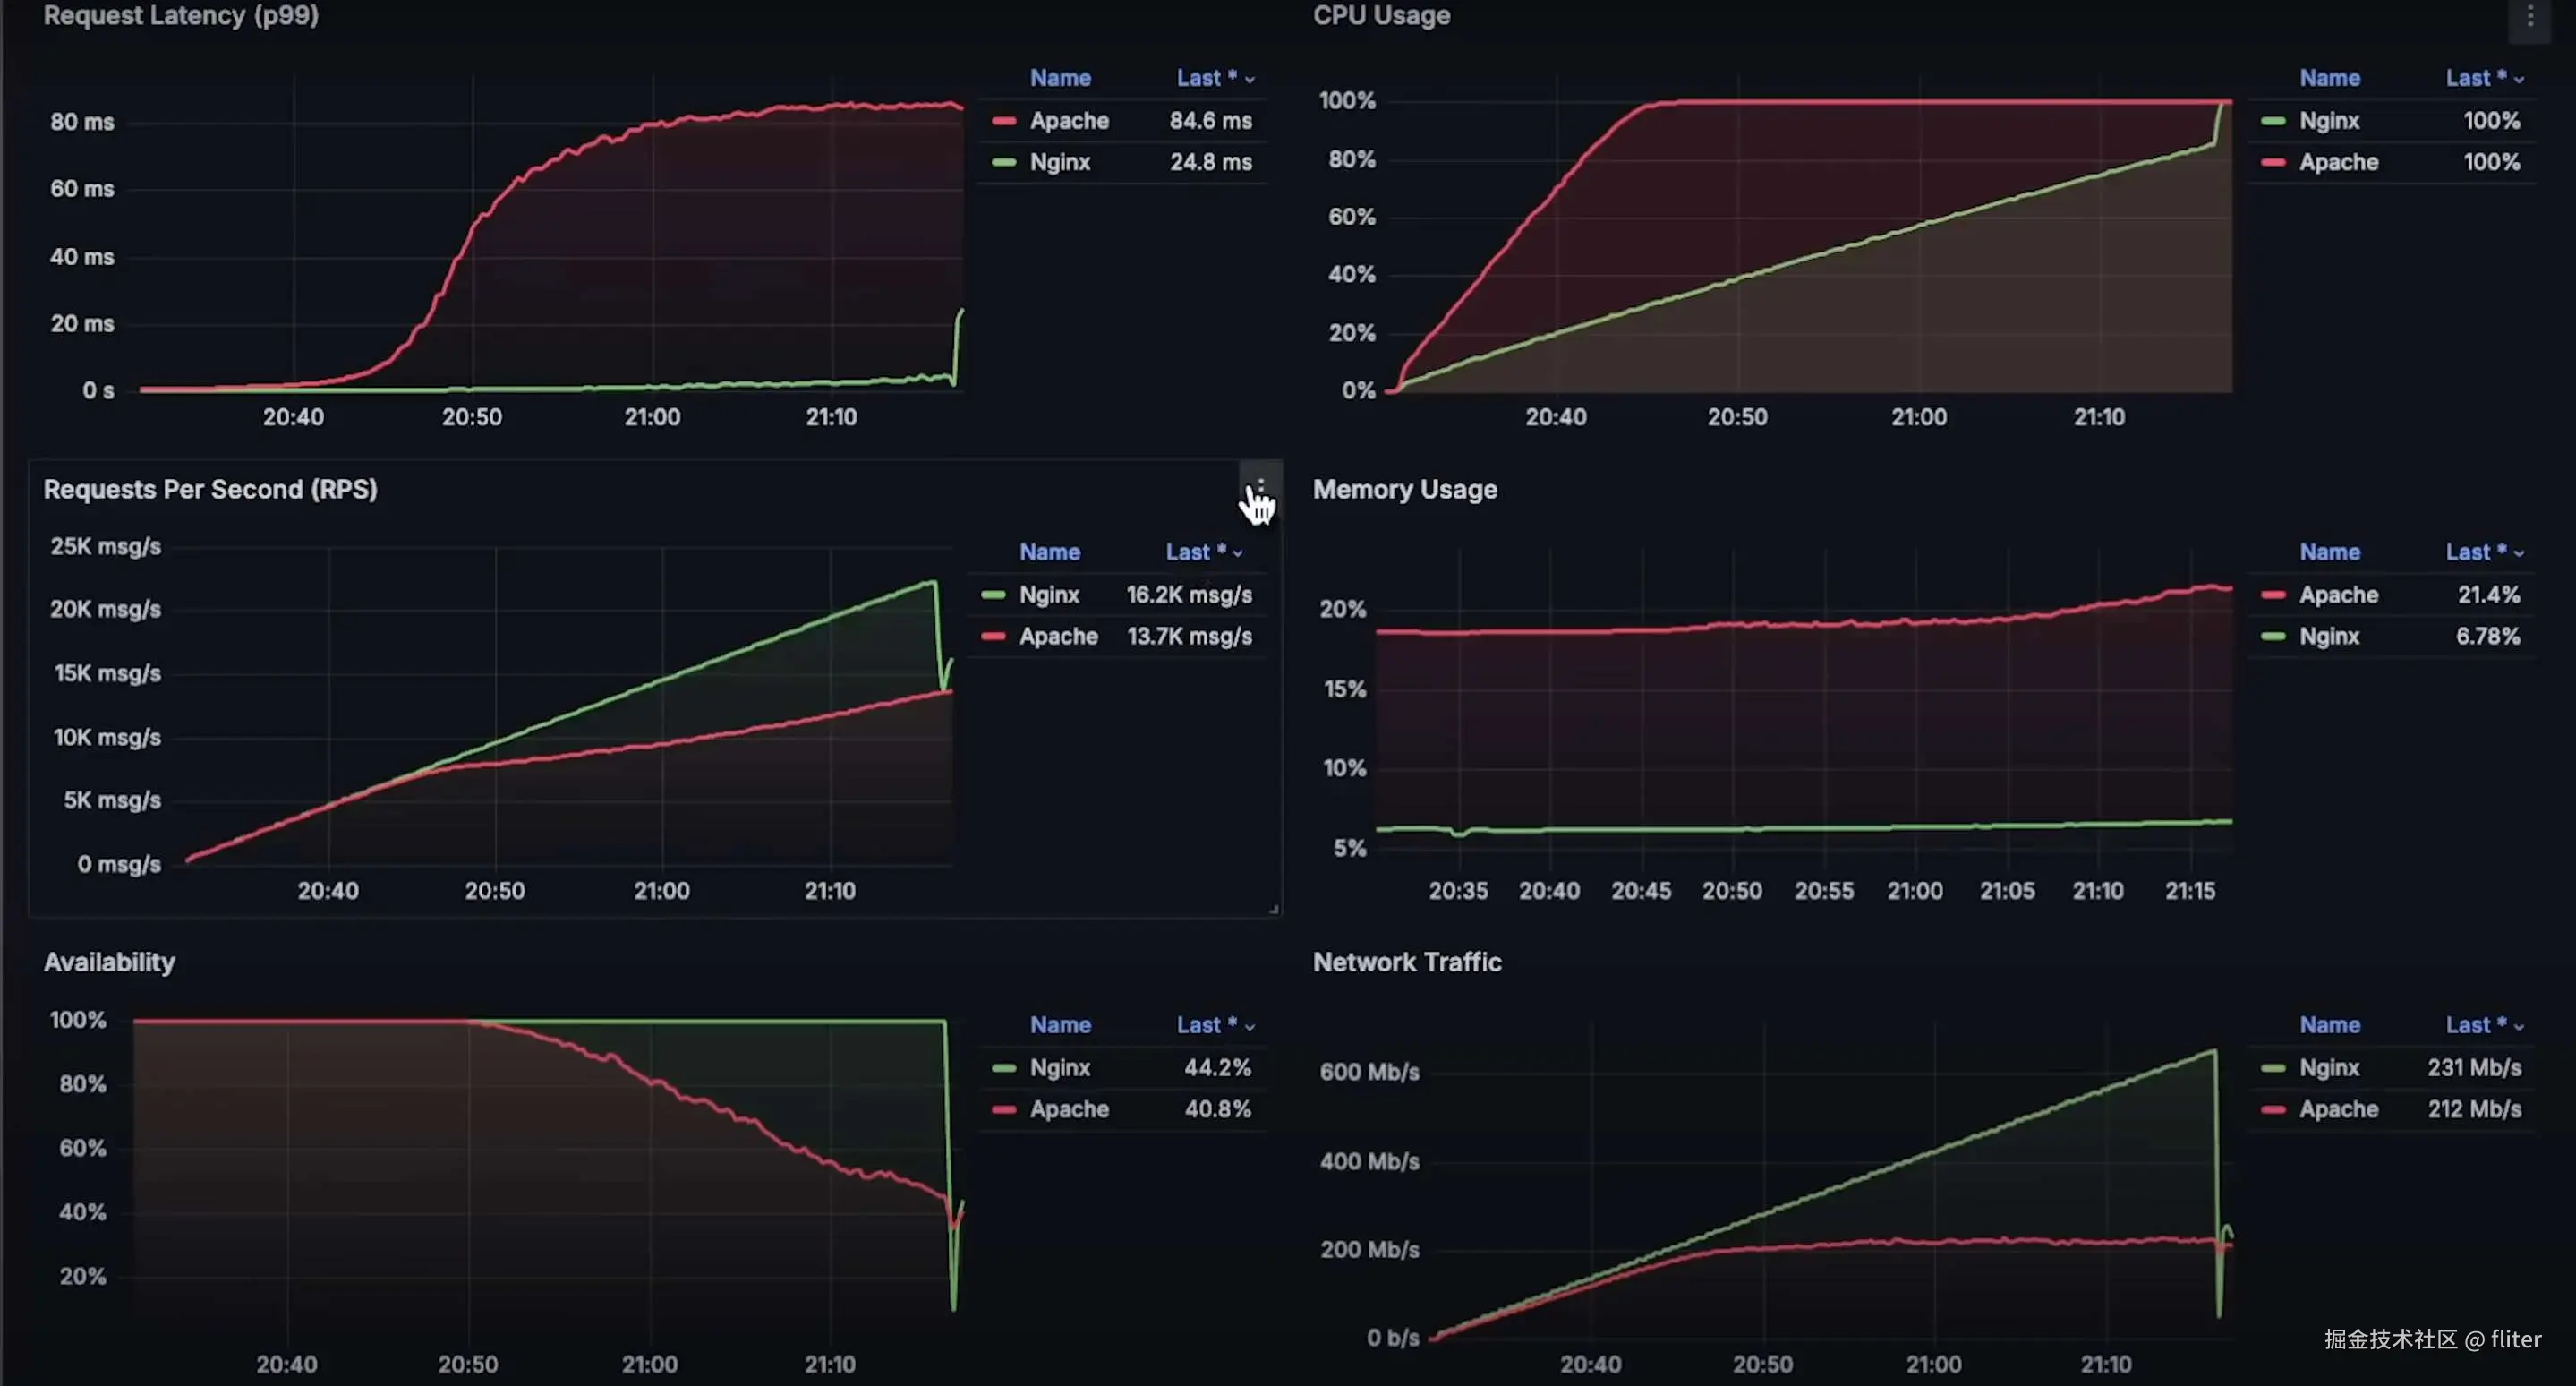Click the Nginx series in the Network Traffic legend
The height and width of the screenshot is (1386, 2576).
[x=2328, y=1068]
